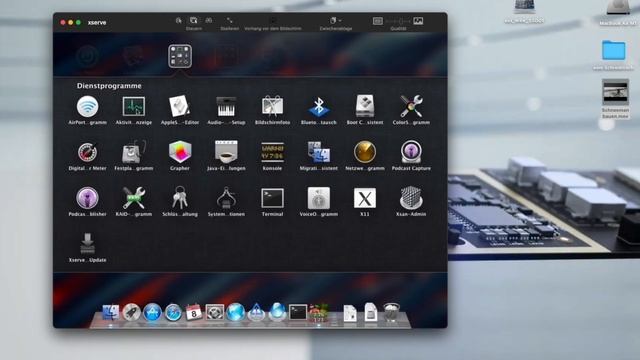Image resolution: width=640 pixels, height=360 pixels.
Task: Open the blue folder on the desktop
Action: pyautogui.click(x=613, y=50)
